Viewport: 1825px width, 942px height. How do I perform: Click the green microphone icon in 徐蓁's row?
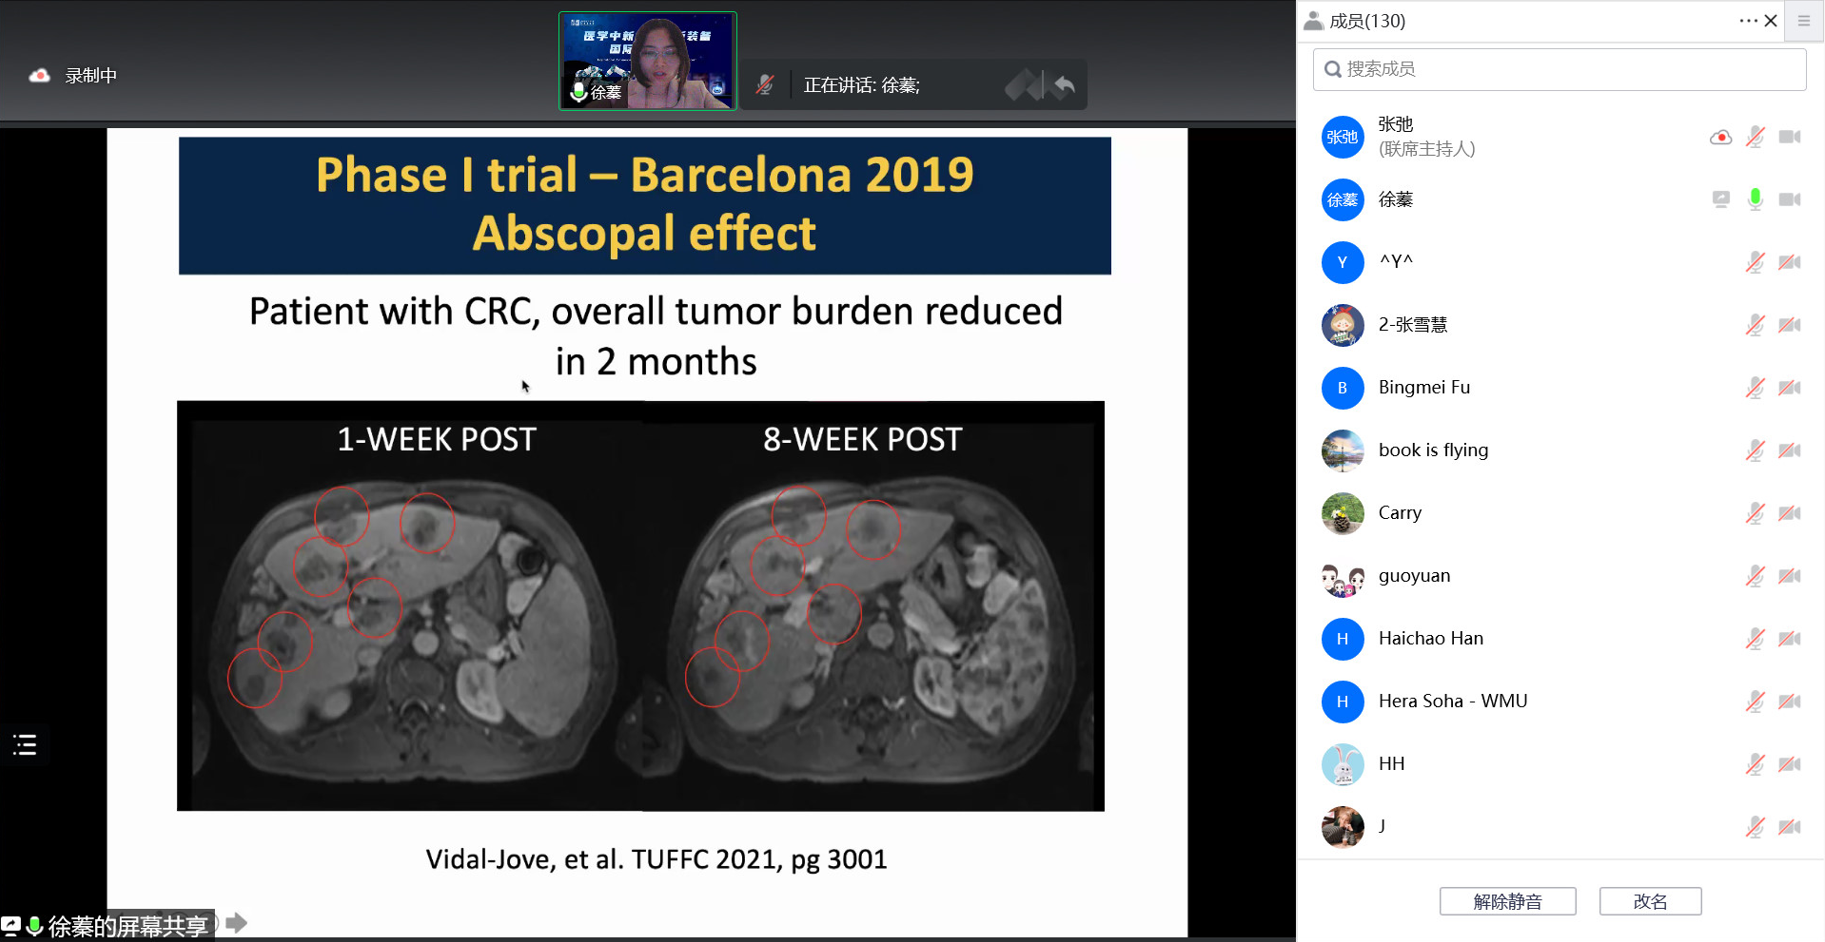1755,200
